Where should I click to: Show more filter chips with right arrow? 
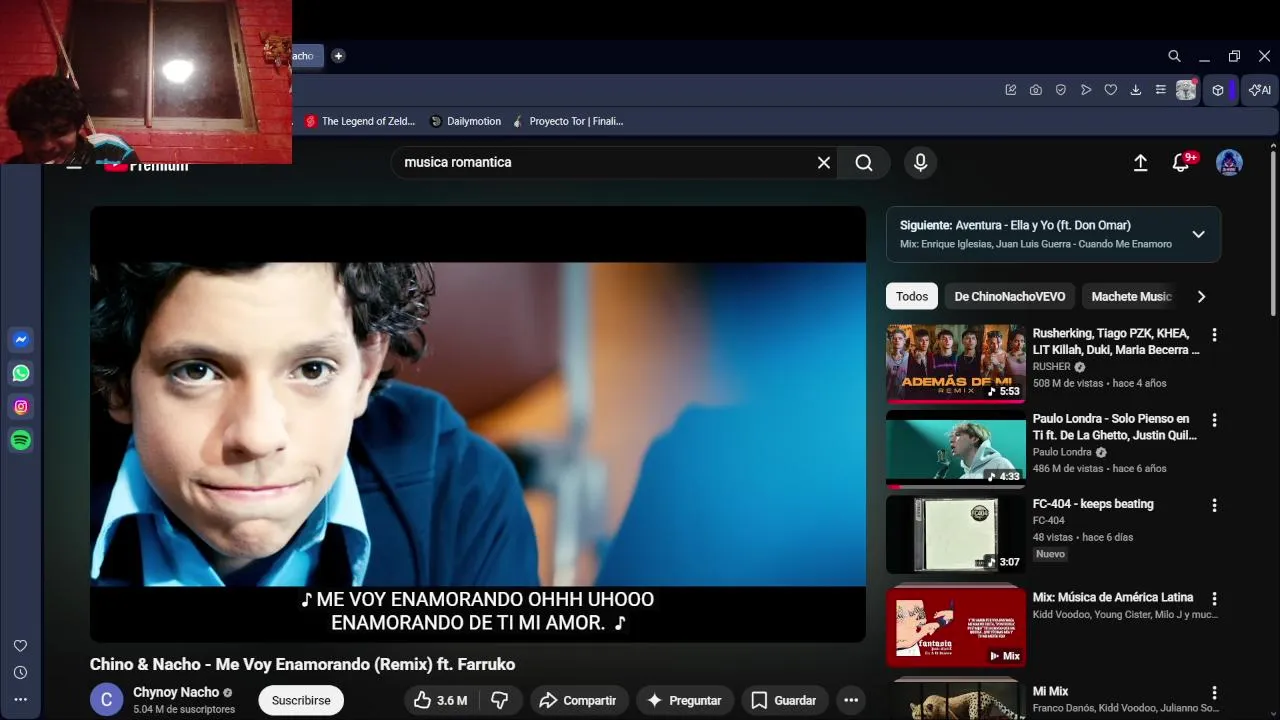point(1201,296)
